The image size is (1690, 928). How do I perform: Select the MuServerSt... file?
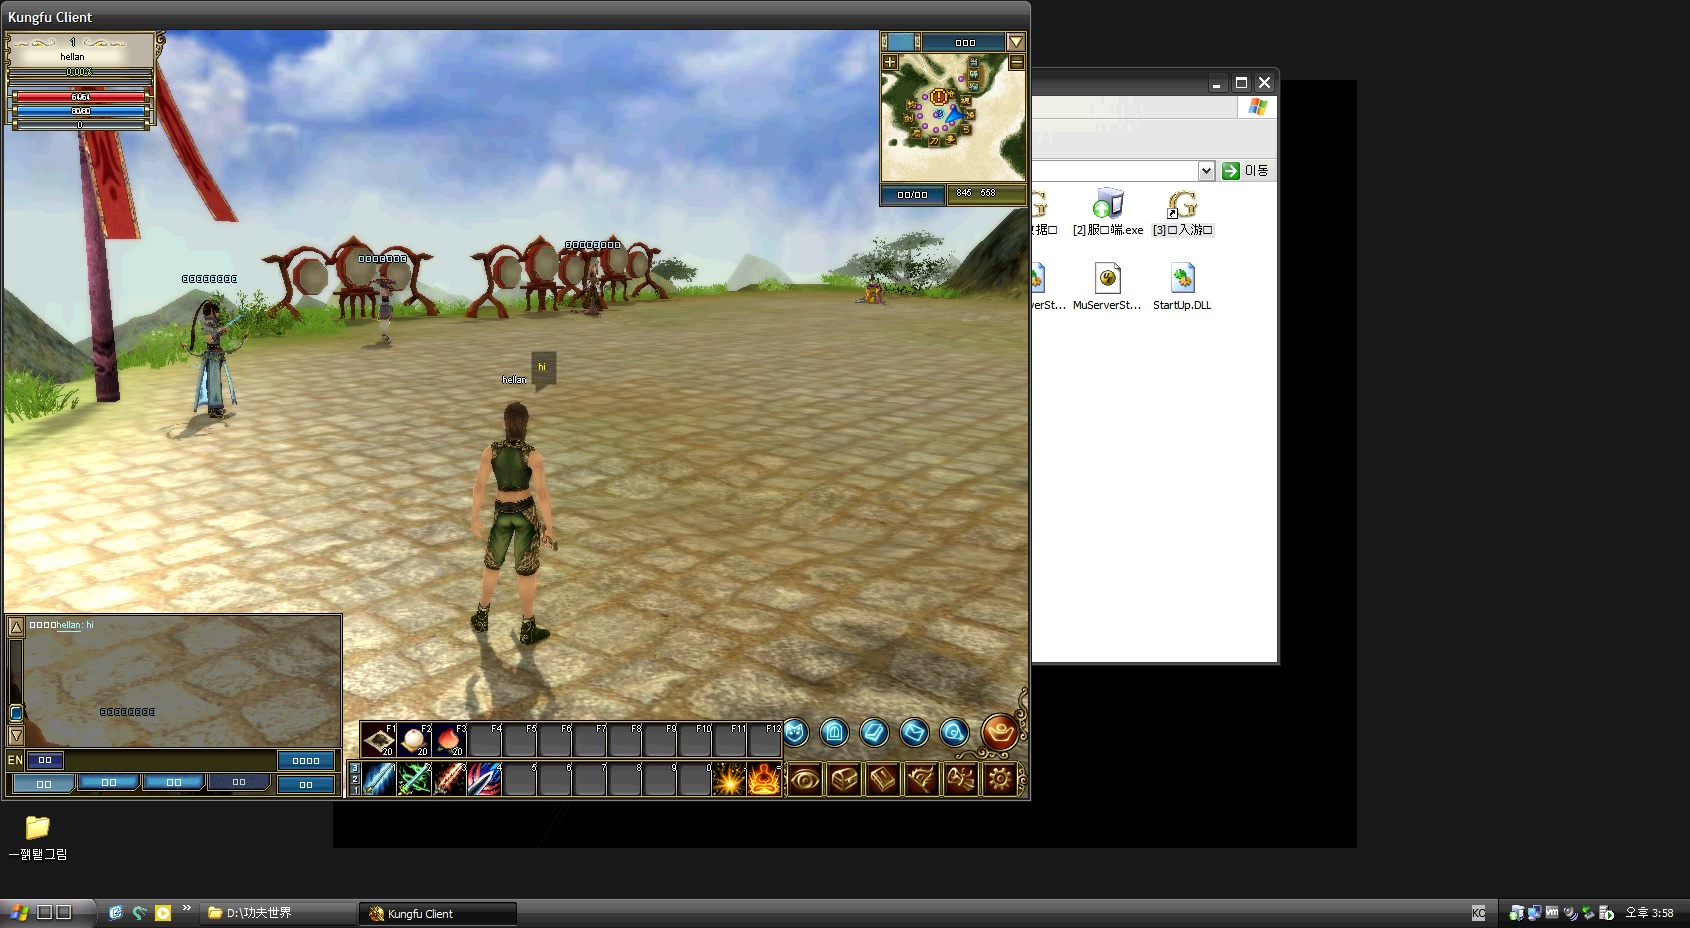pos(1107,287)
